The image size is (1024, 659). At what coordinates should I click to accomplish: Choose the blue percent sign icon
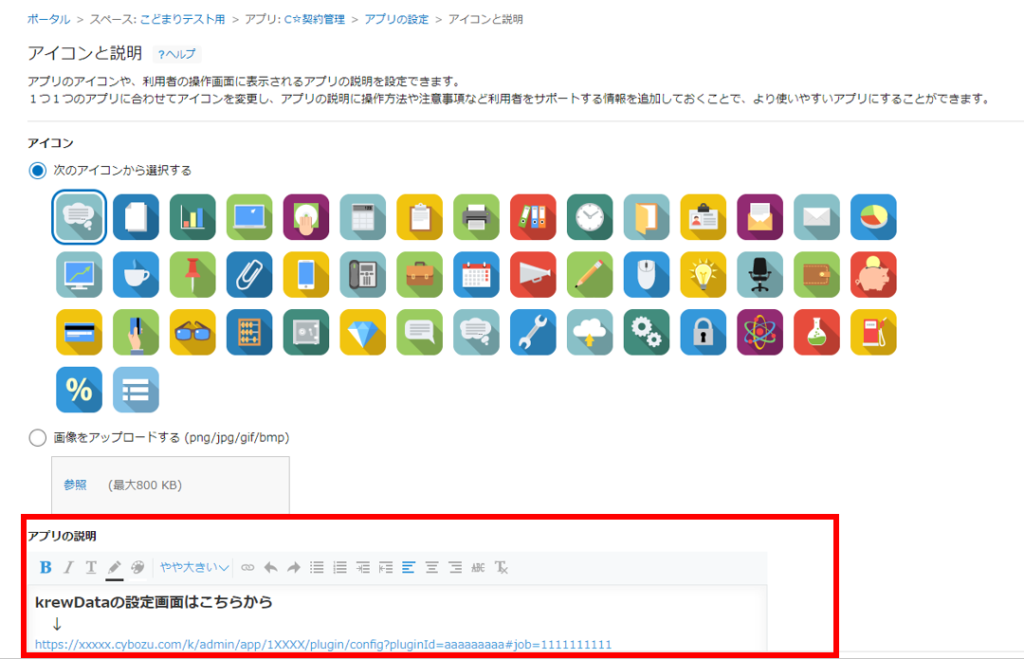click(x=79, y=390)
